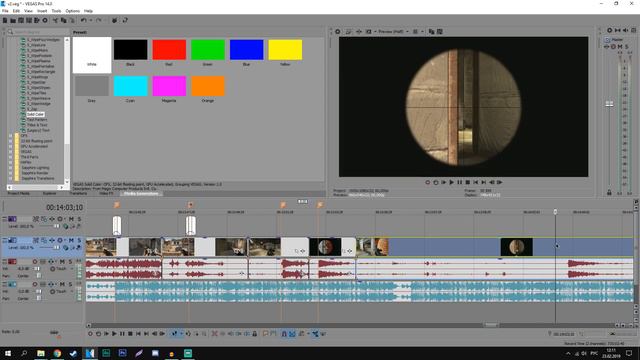The image size is (640, 360).
Task: Select the Red solid color preset
Action: click(169, 50)
